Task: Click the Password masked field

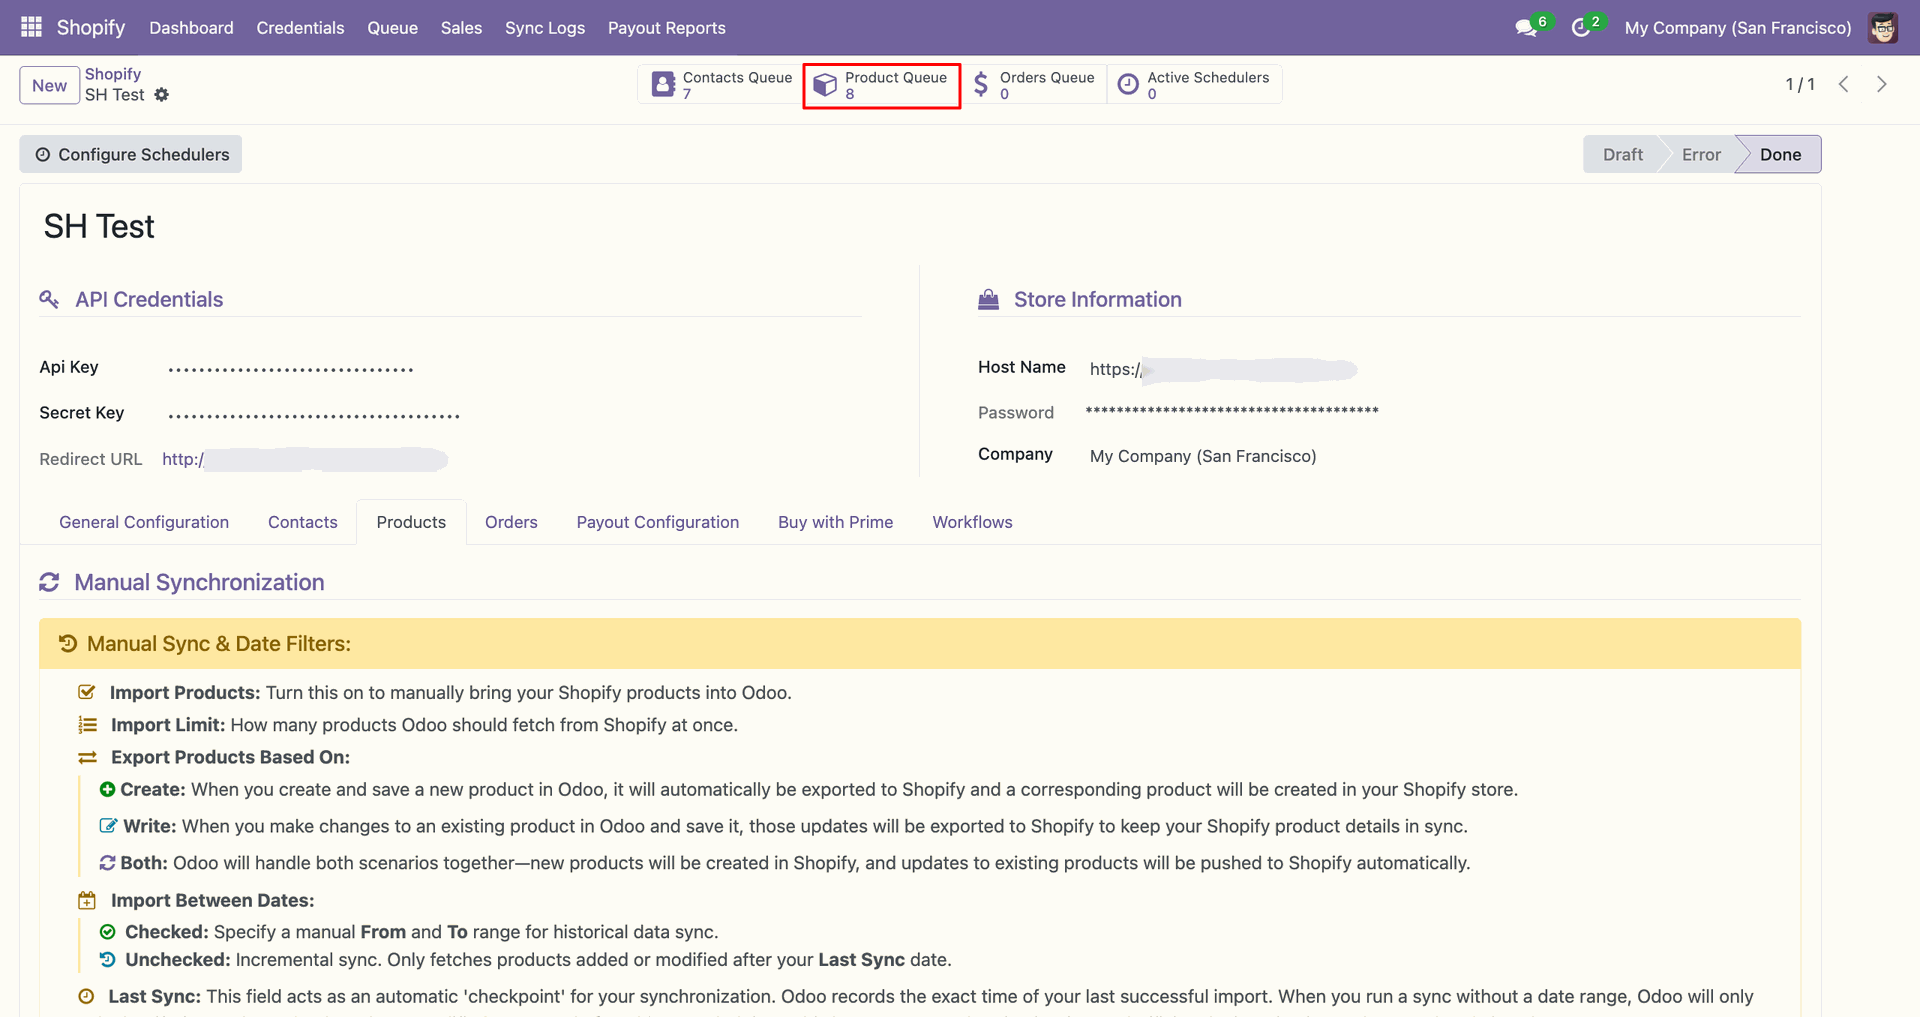Action: point(1232,411)
